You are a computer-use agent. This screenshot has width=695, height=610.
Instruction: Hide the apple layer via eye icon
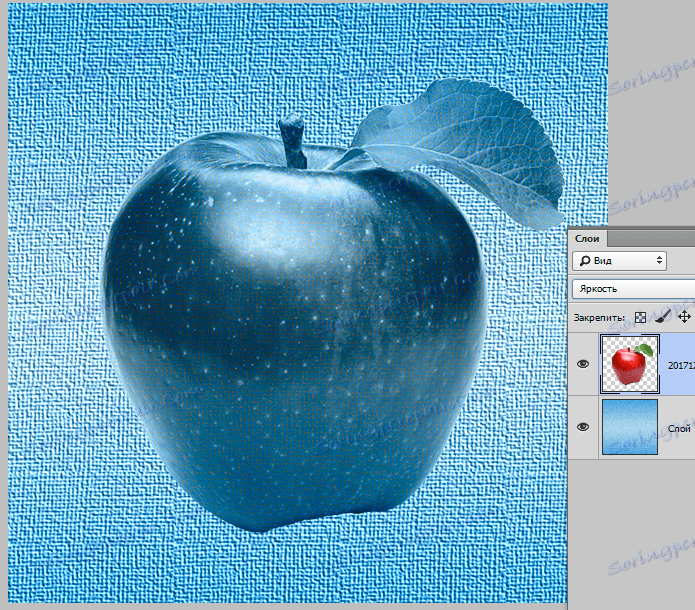coord(583,364)
